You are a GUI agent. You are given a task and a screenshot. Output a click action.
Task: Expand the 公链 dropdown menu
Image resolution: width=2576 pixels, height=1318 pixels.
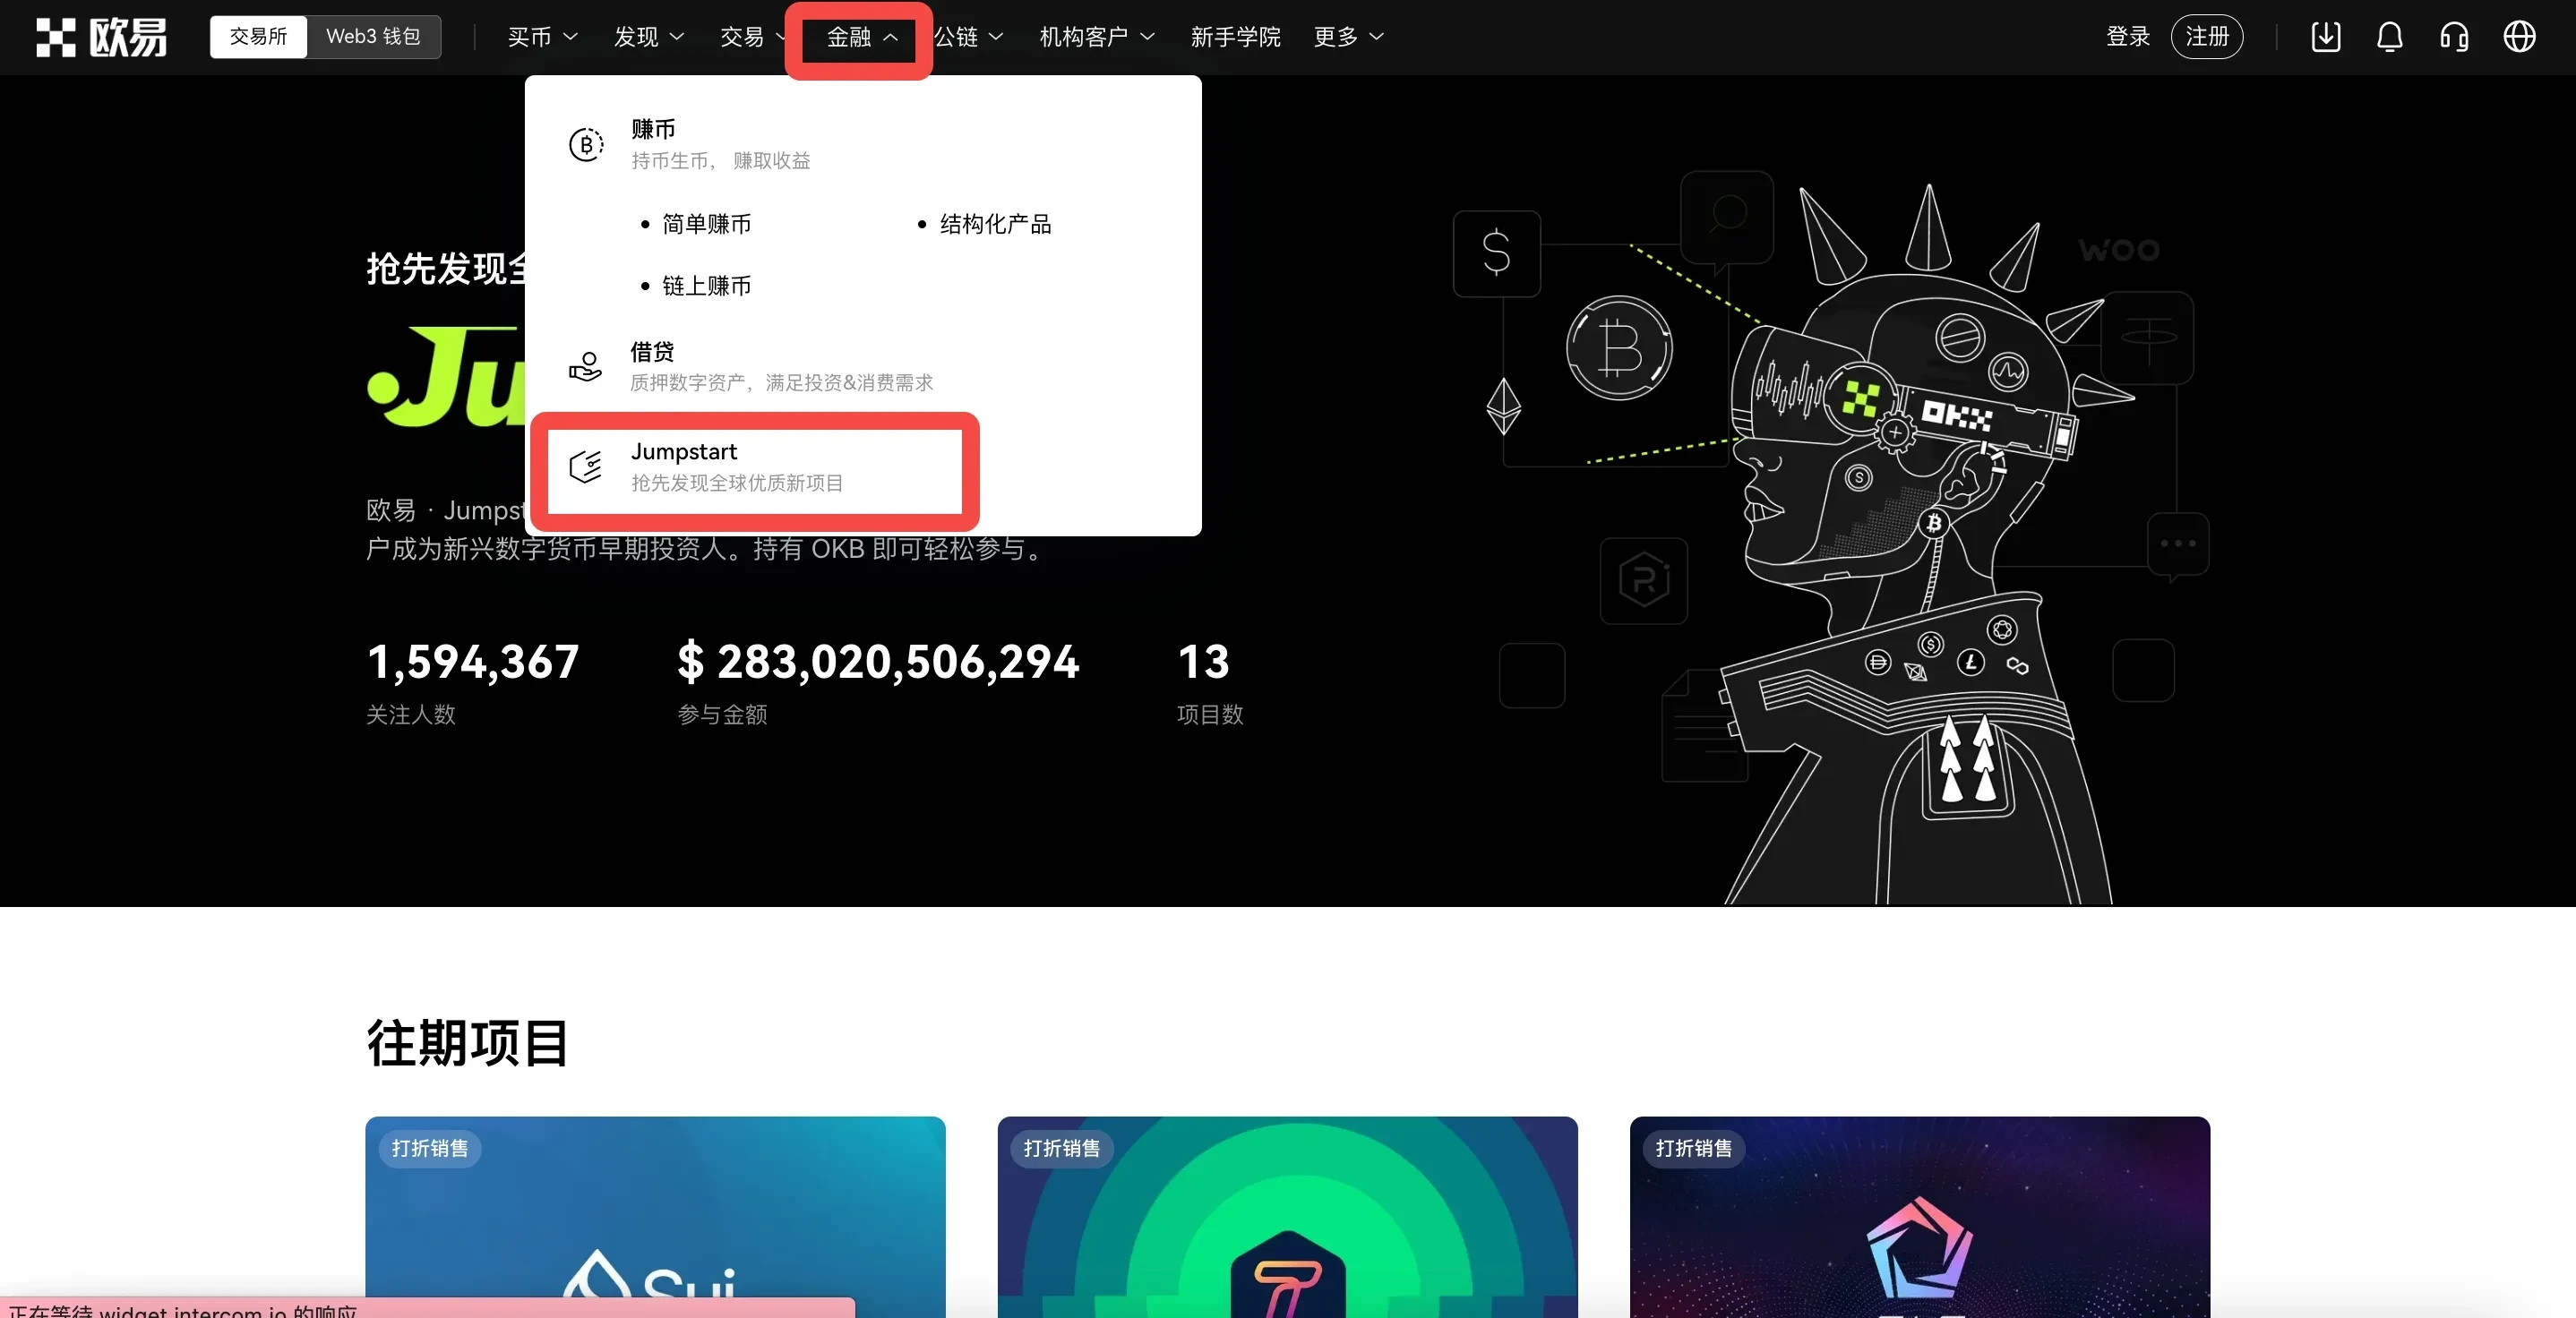coord(969,37)
